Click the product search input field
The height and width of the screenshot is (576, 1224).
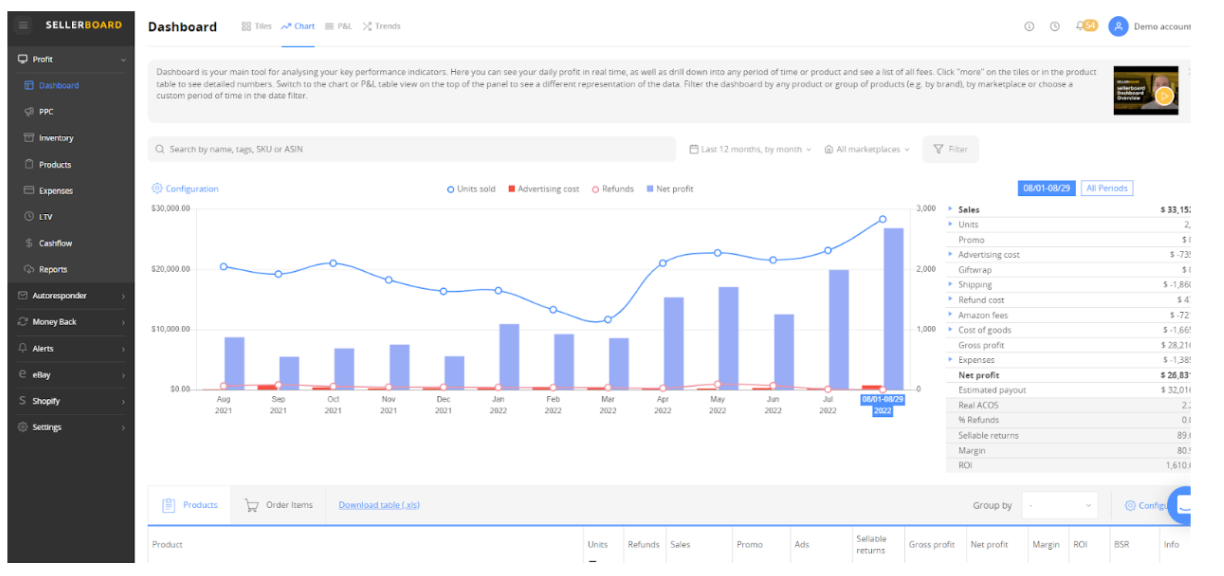[x=412, y=149]
